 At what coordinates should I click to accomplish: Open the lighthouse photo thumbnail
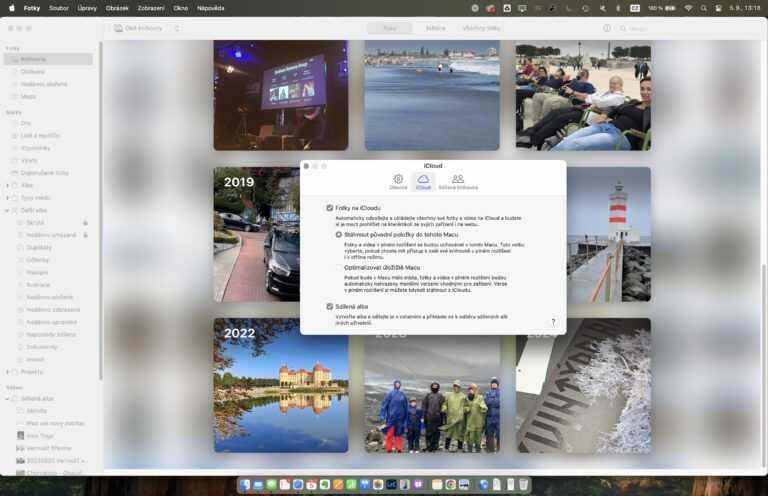[x=609, y=235]
